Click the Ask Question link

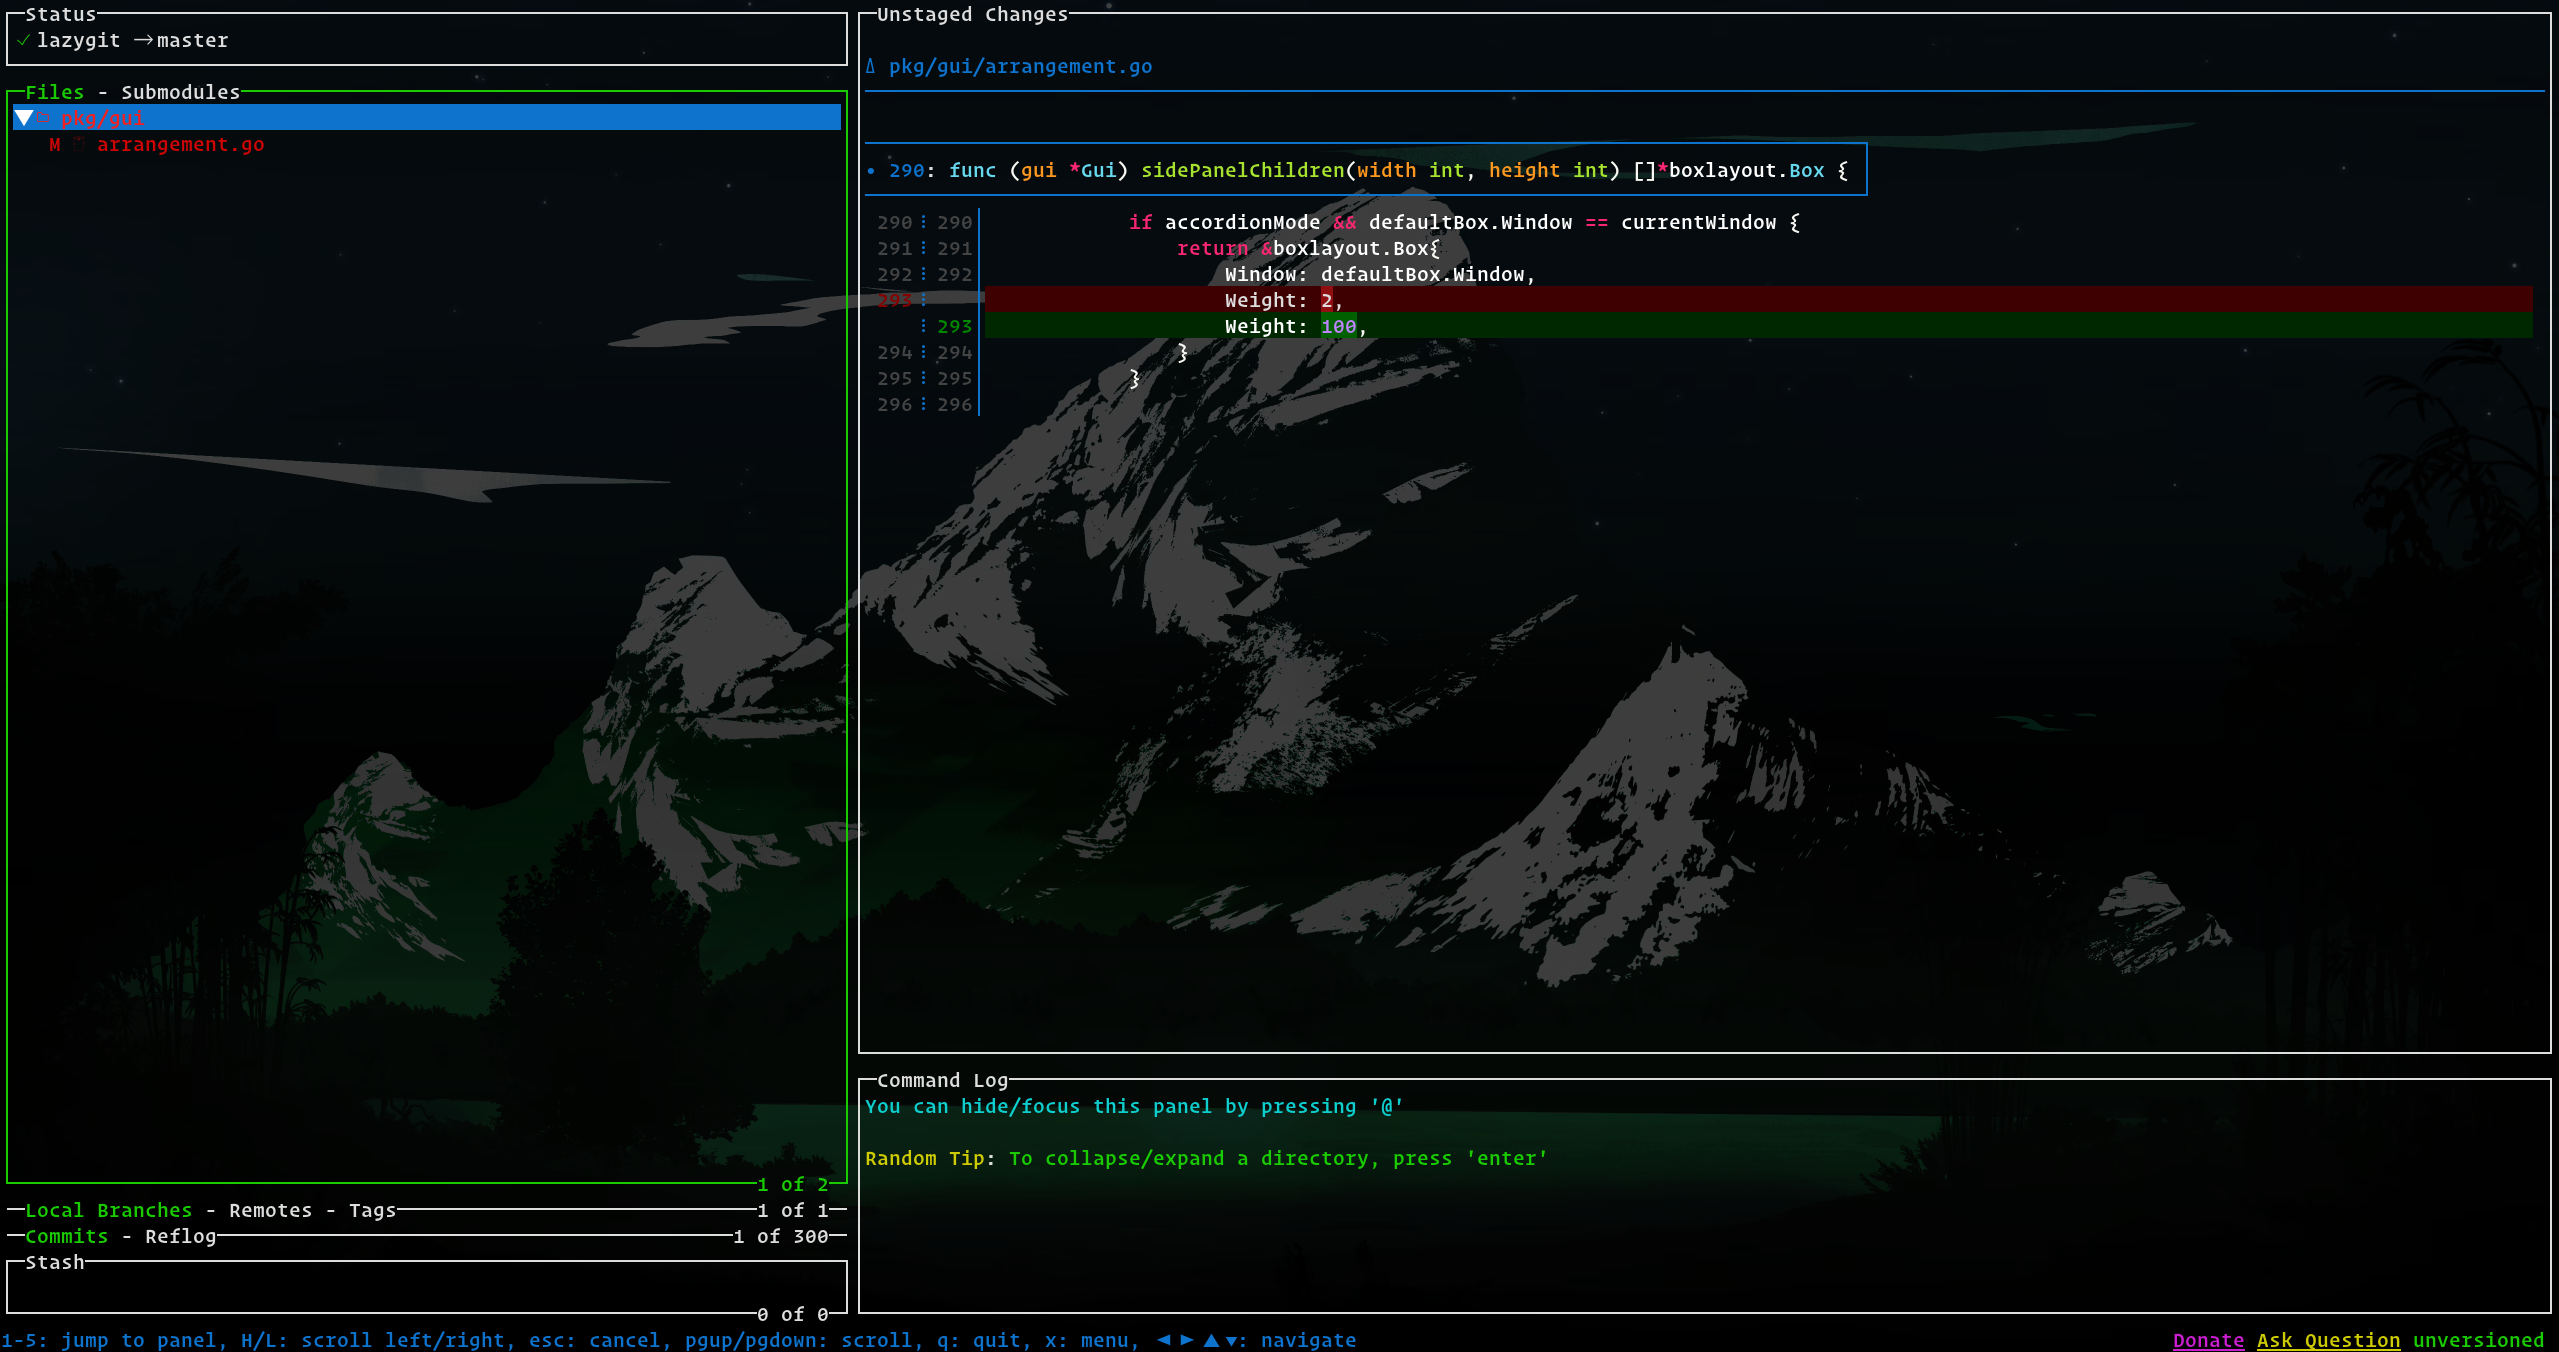tap(2327, 1340)
